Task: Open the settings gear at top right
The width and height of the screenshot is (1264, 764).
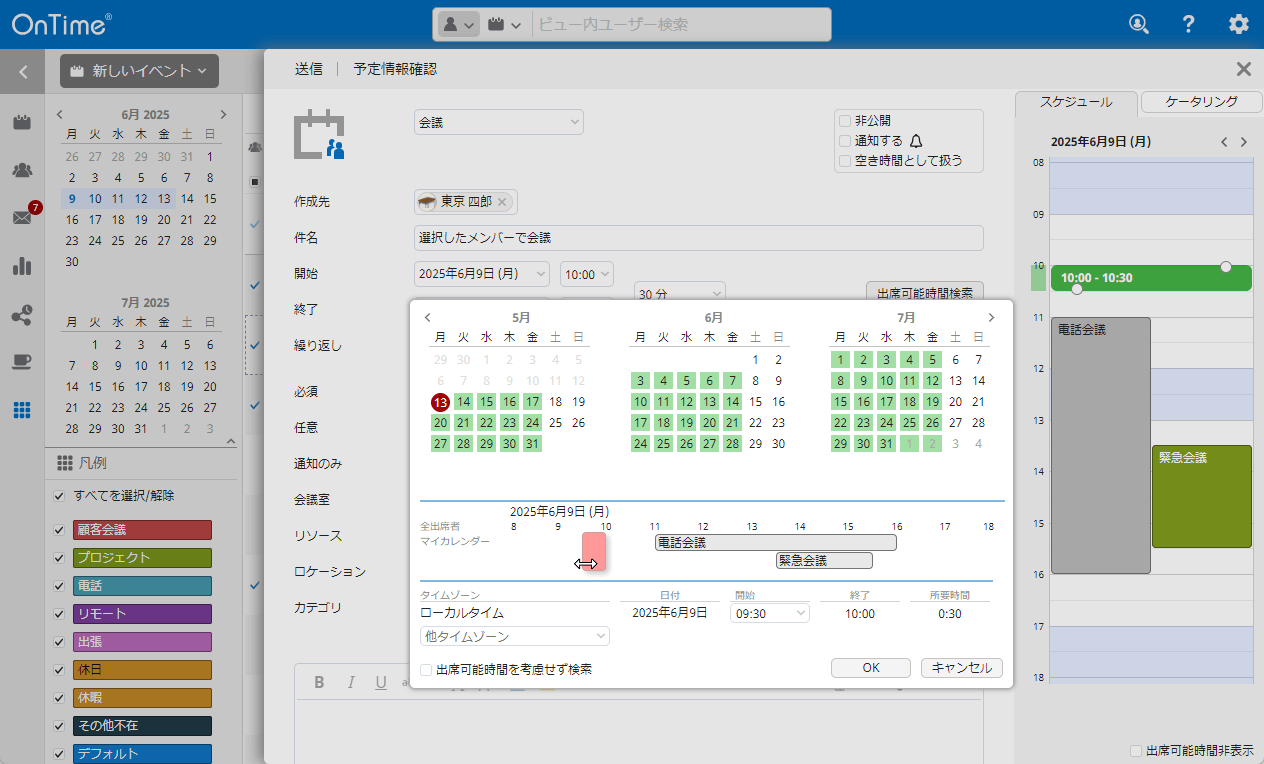Action: coord(1238,24)
